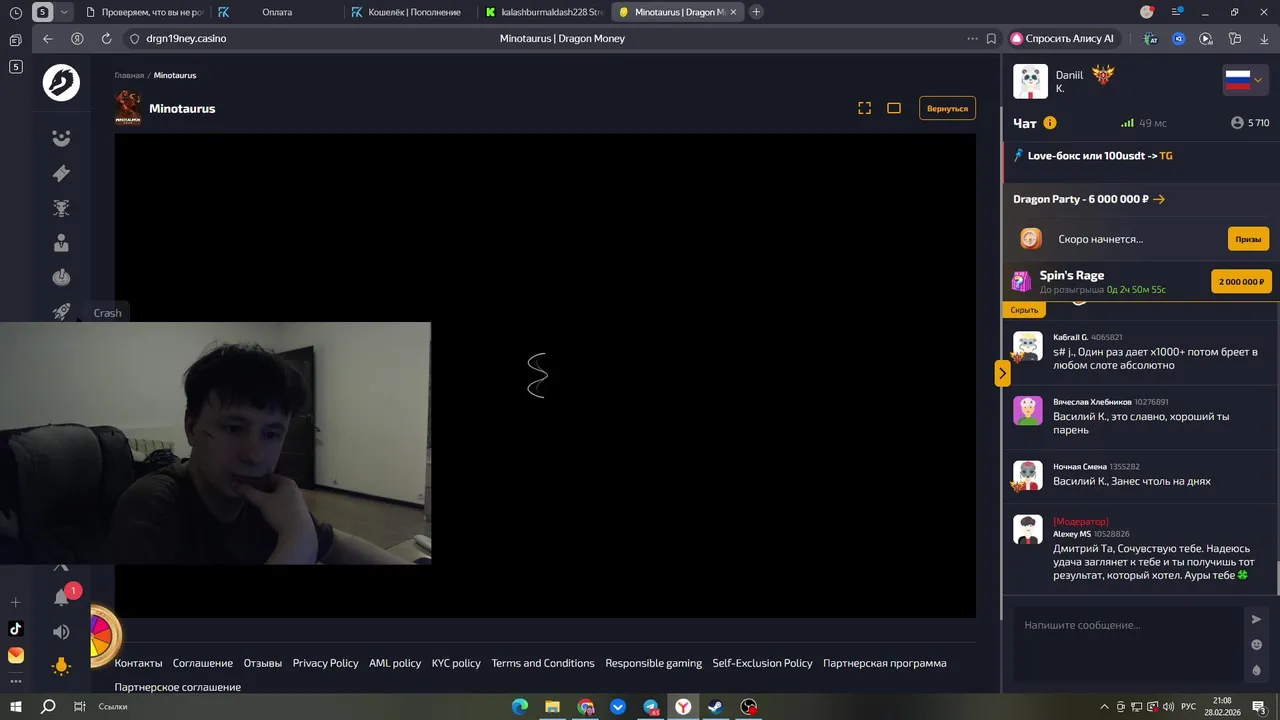This screenshot has width=1280, height=720.
Task: Open Steam from the taskbar
Action: (x=715, y=706)
